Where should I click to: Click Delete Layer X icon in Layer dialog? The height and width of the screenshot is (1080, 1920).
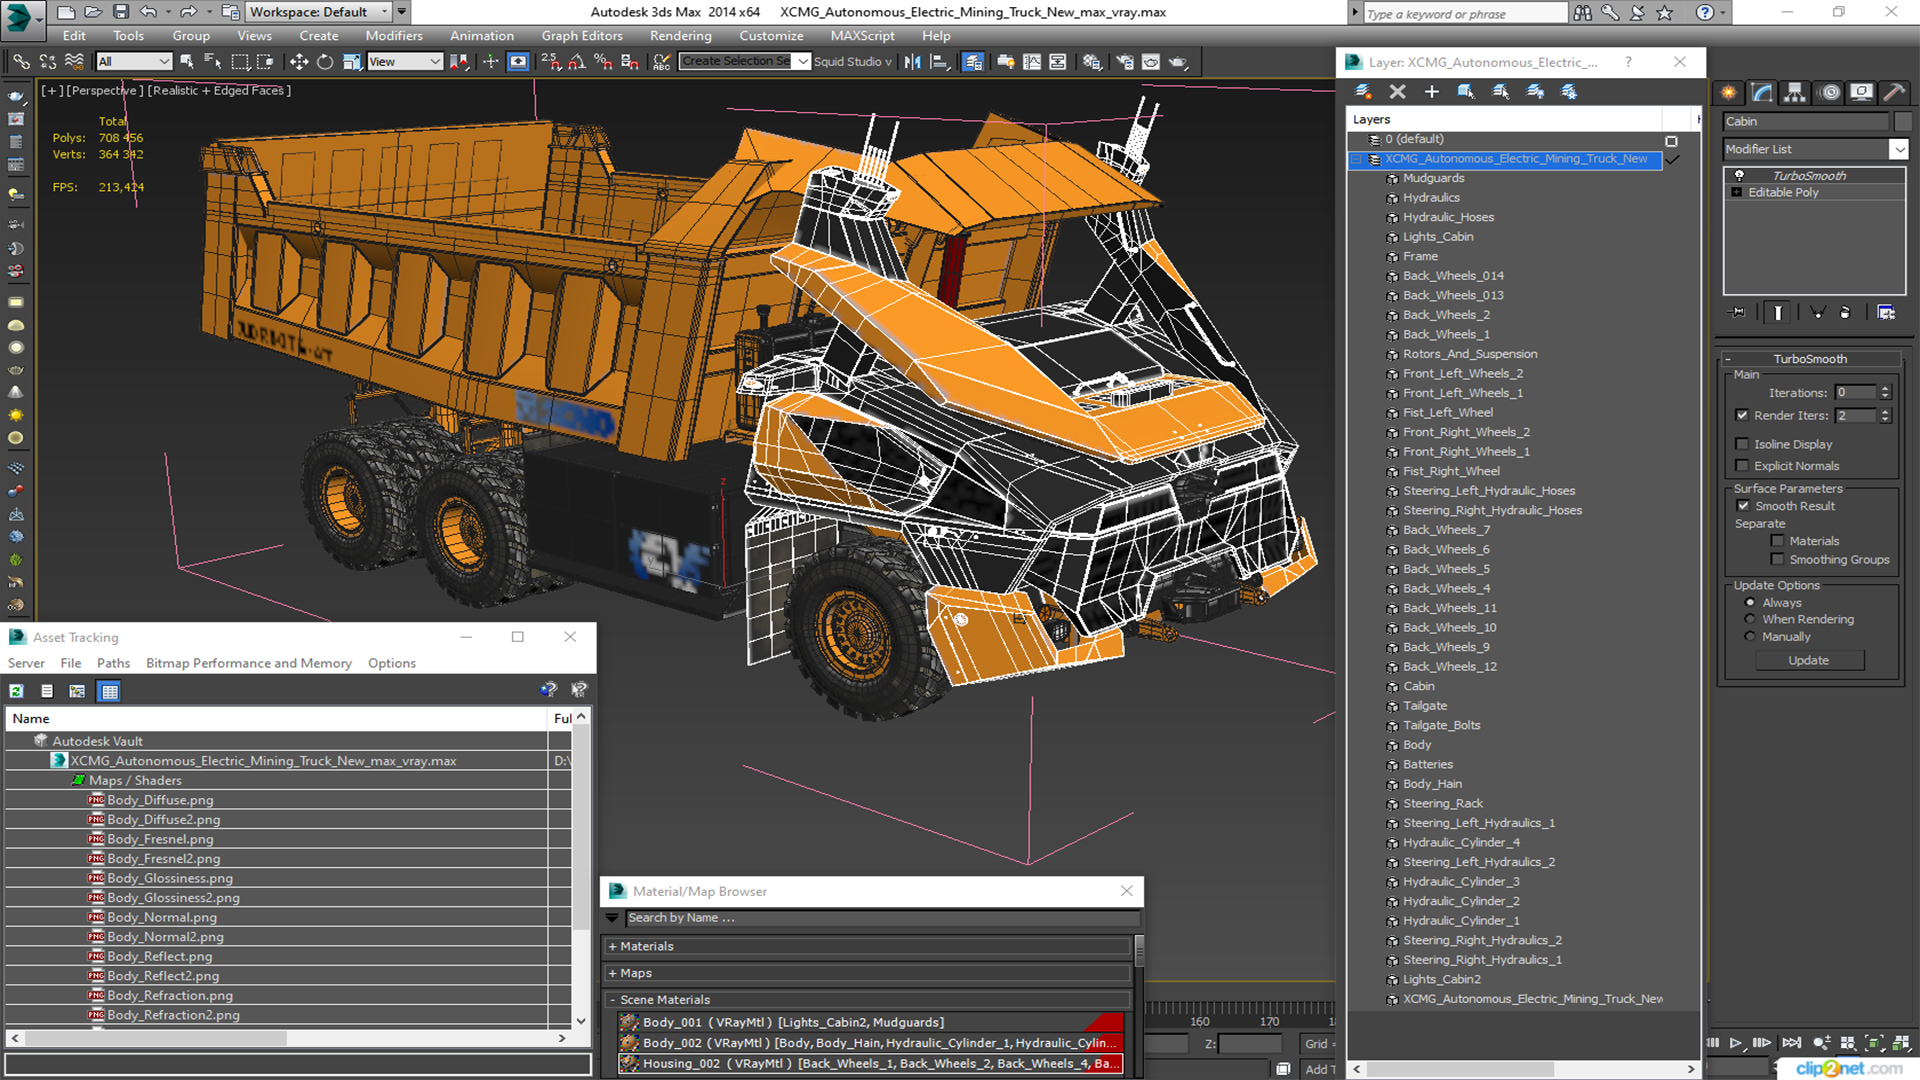(x=1398, y=92)
